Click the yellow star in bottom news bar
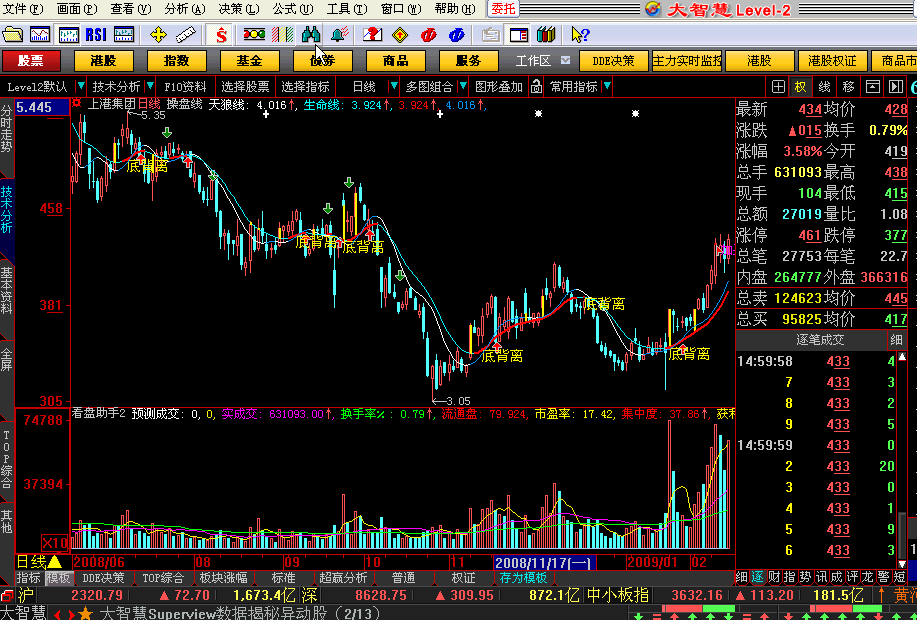This screenshot has width=917, height=620. click(x=85, y=613)
